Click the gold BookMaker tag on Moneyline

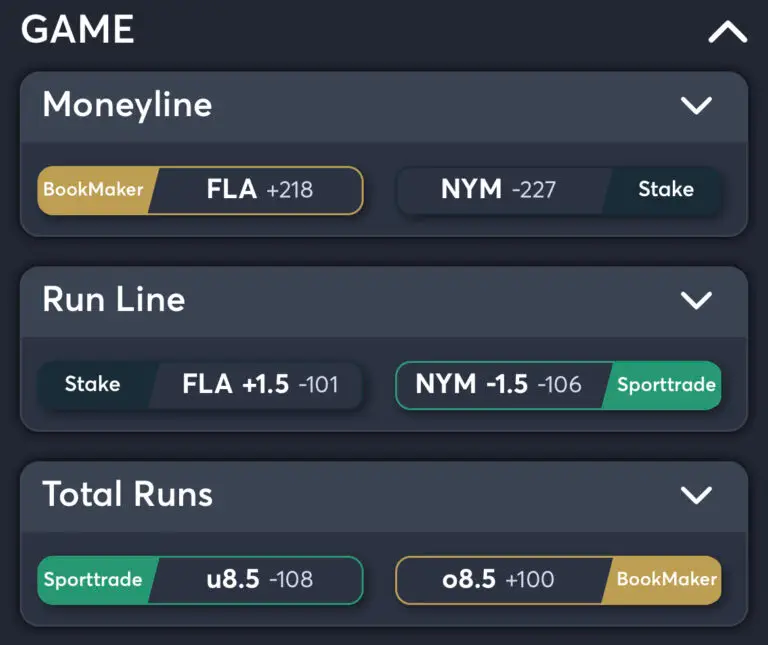(93, 190)
